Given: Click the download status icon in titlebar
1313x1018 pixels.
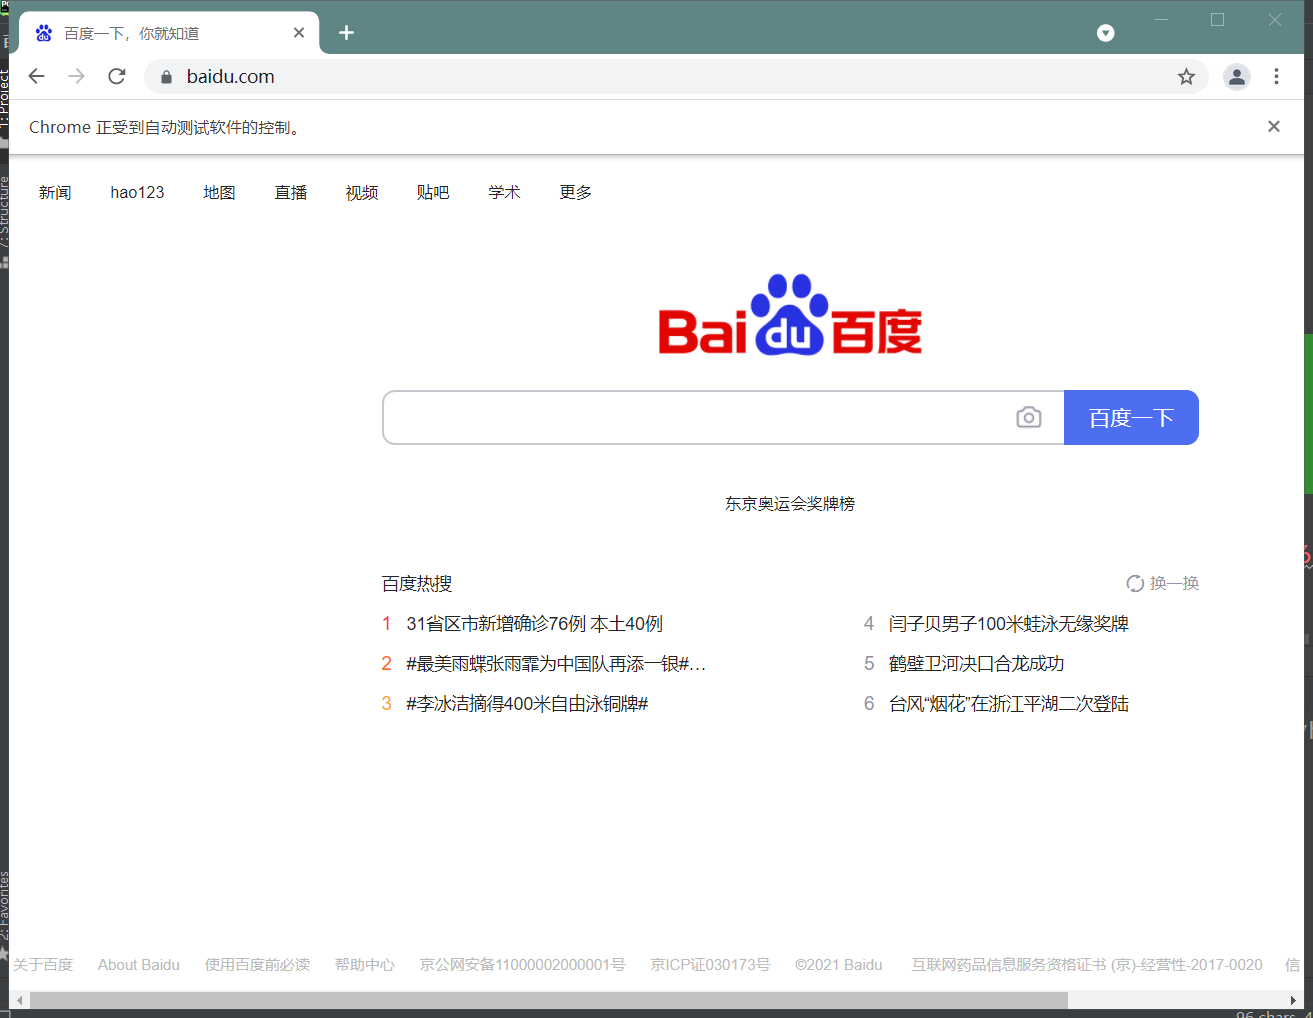Looking at the screenshot, I should tap(1105, 32).
